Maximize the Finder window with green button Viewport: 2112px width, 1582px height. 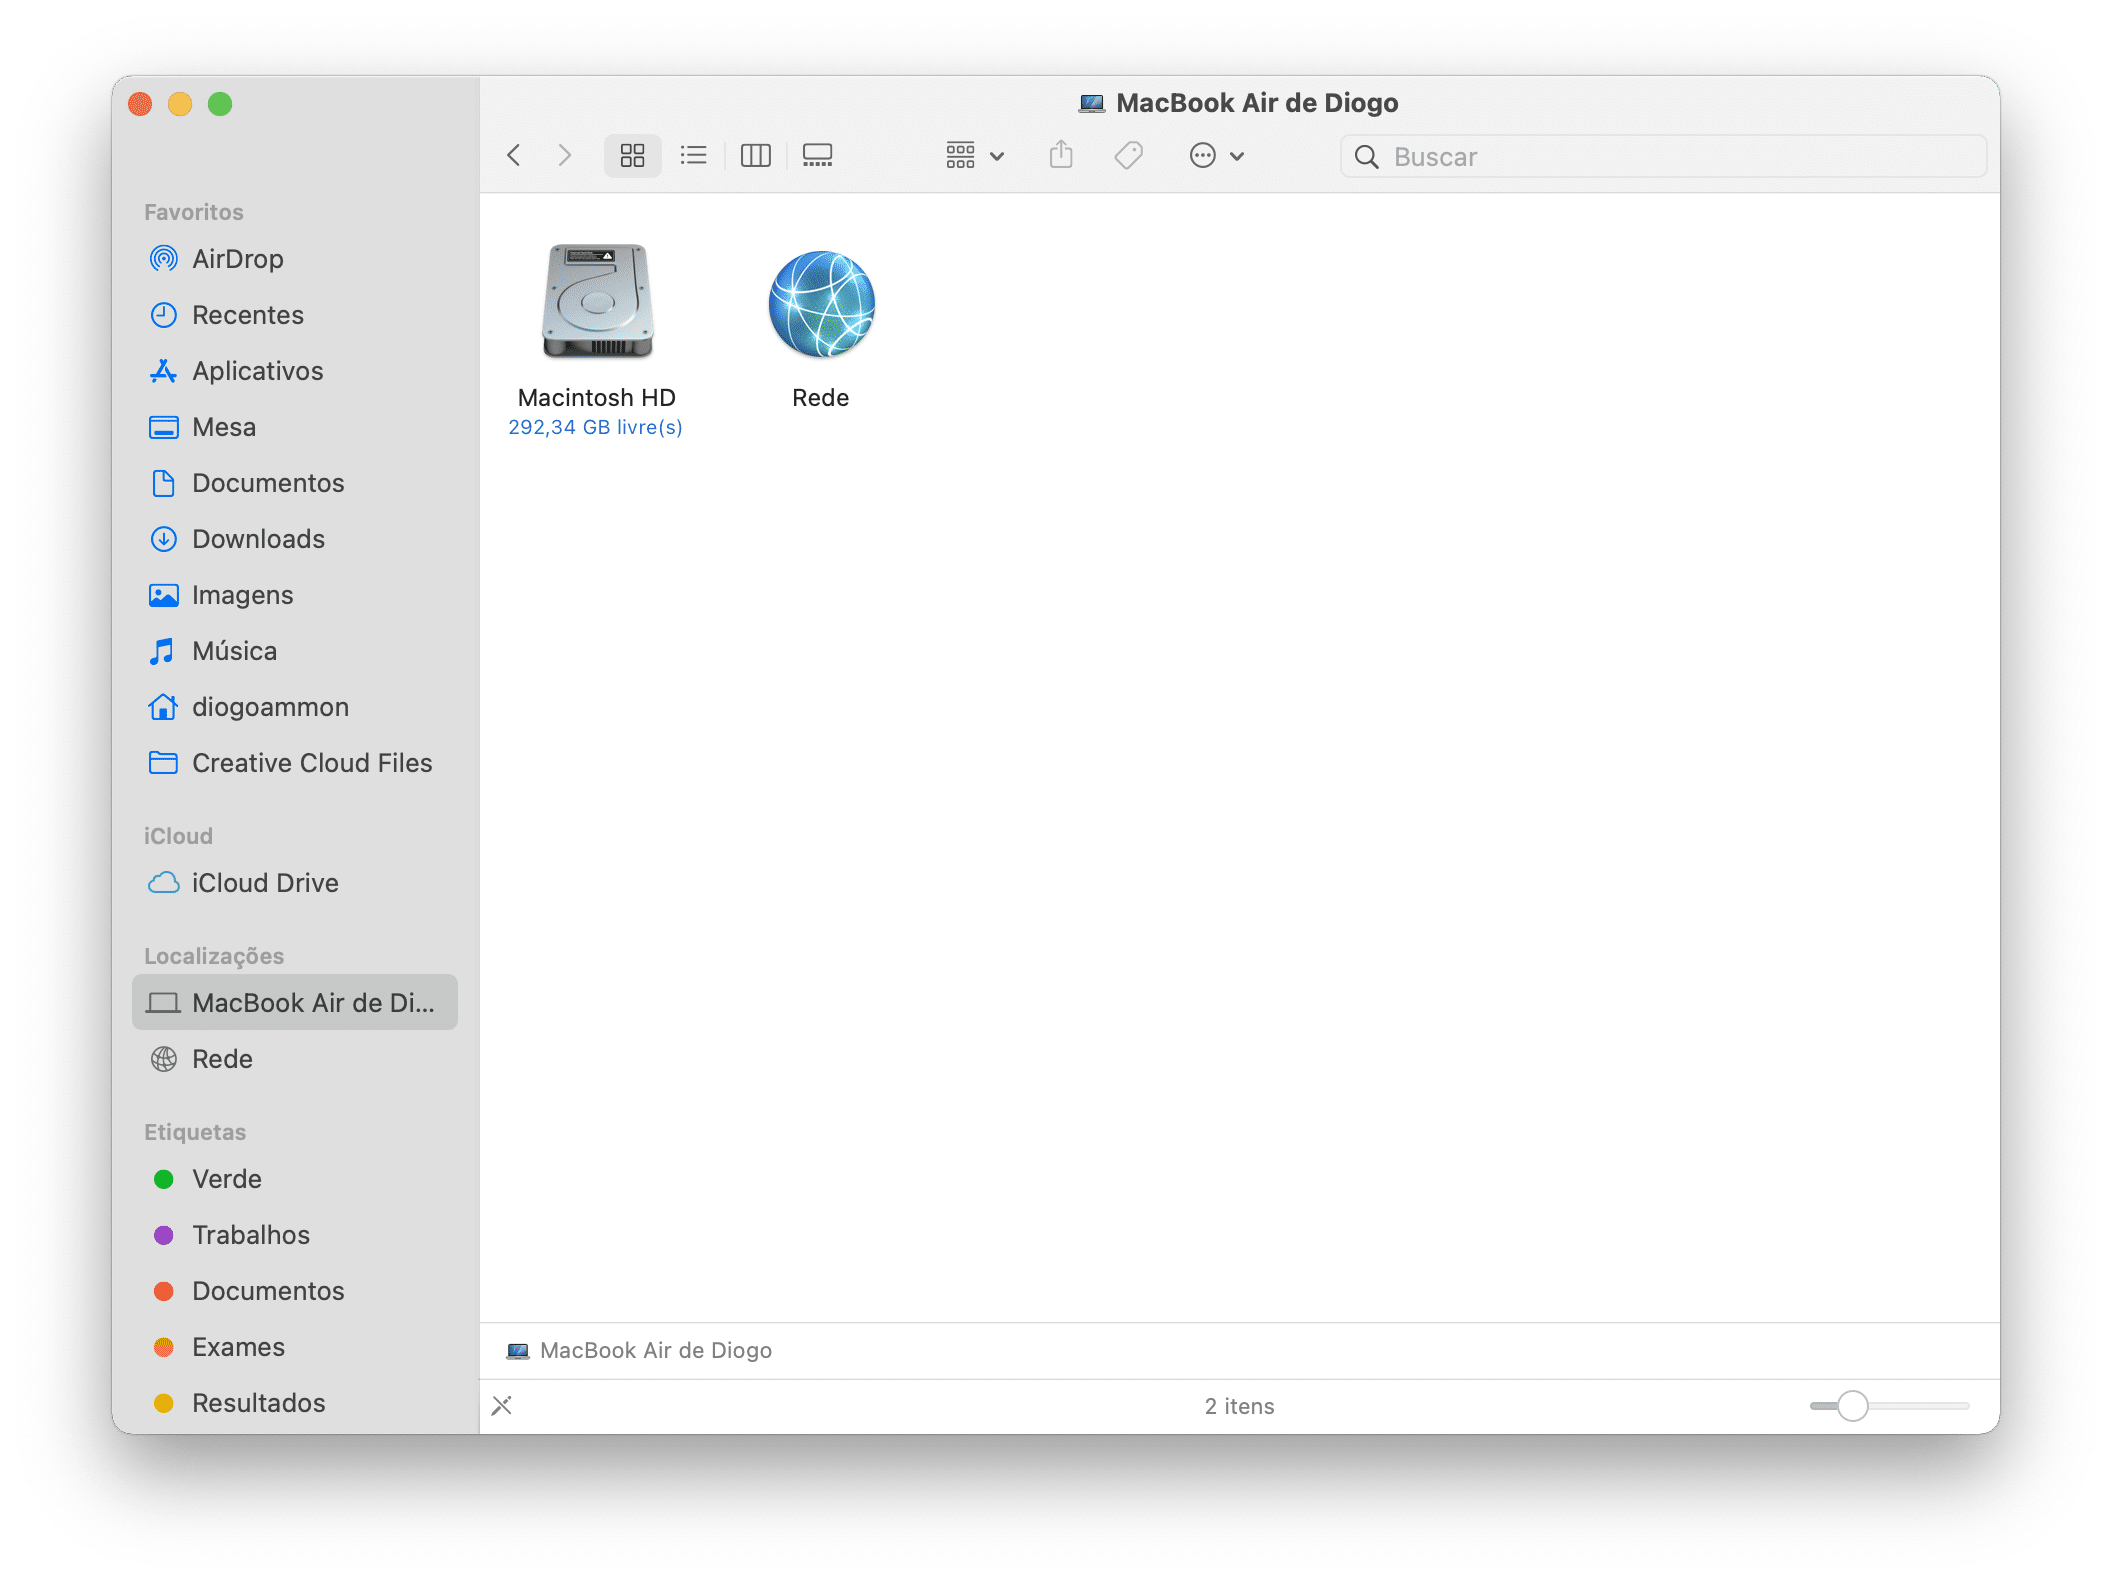pyautogui.click(x=220, y=104)
